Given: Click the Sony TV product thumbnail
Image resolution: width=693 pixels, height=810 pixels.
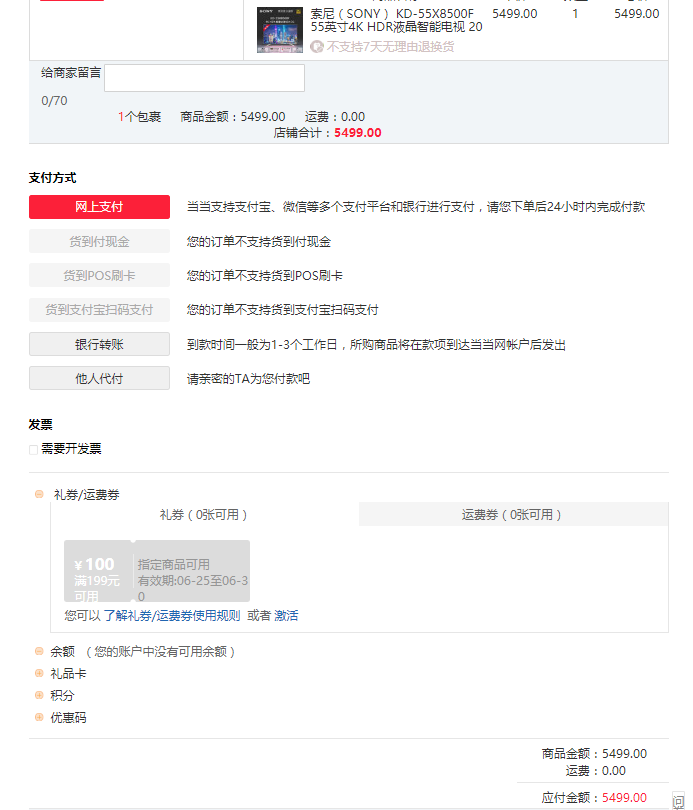Looking at the screenshot, I should 279,29.
